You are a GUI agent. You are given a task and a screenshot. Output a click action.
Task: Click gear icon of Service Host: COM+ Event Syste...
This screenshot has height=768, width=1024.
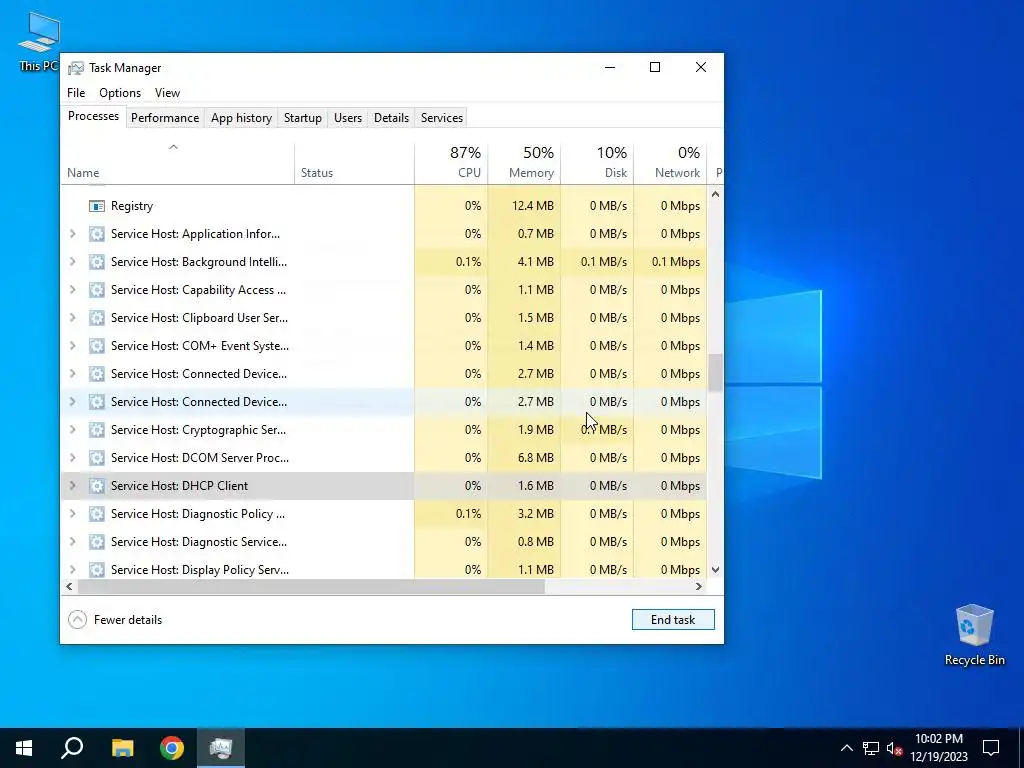[97, 346]
